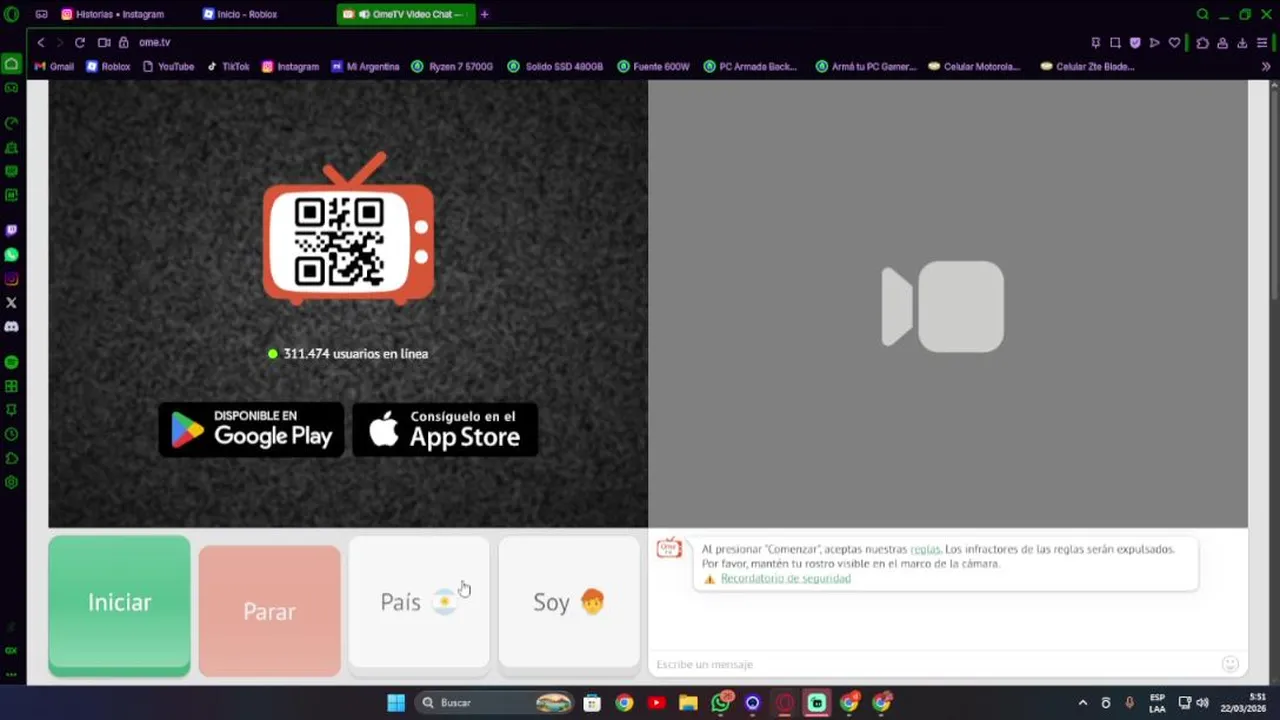Image resolution: width=1280 pixels, height=720 pixels.
Task: Expand the bookmarks overflow chevron
Action: coord(1266,67)
